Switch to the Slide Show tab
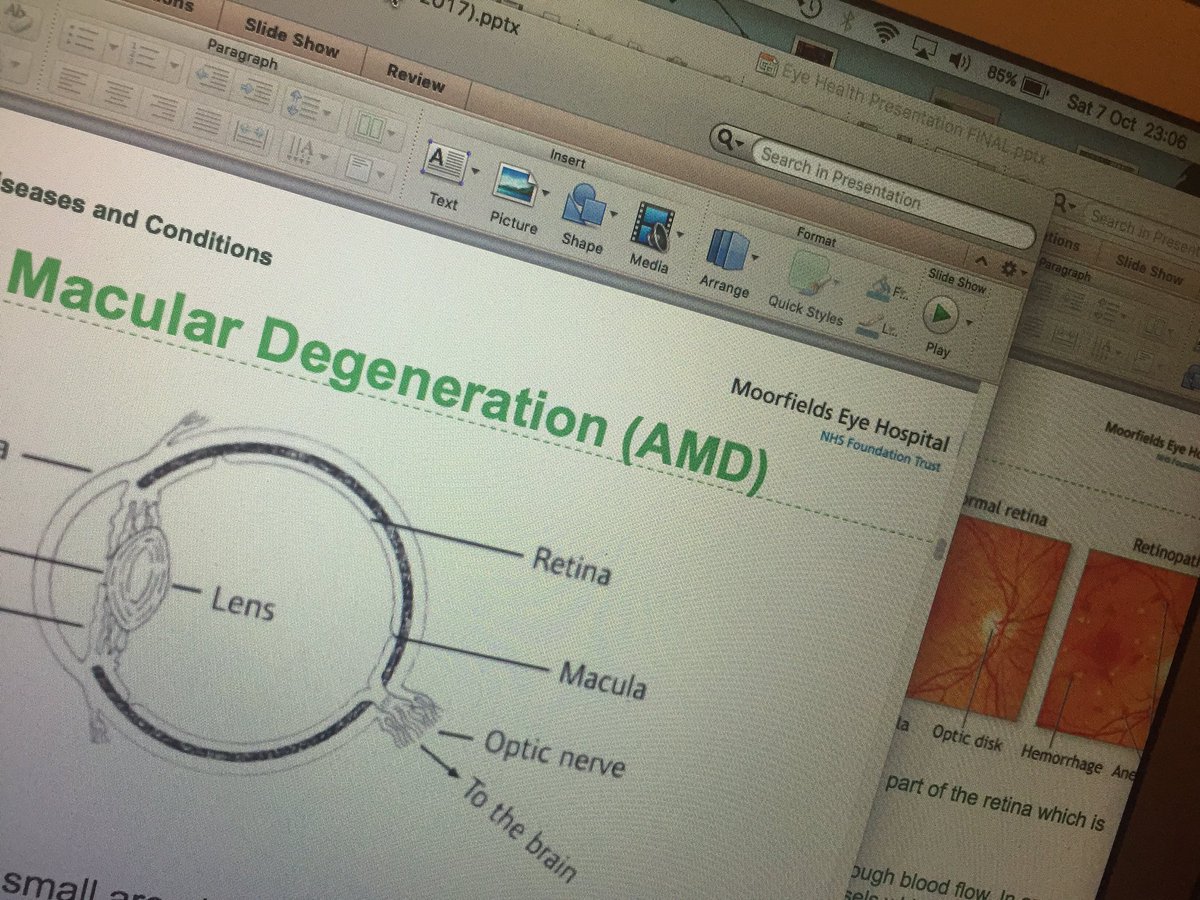The image size is (1200, 900). coord(291,37)
